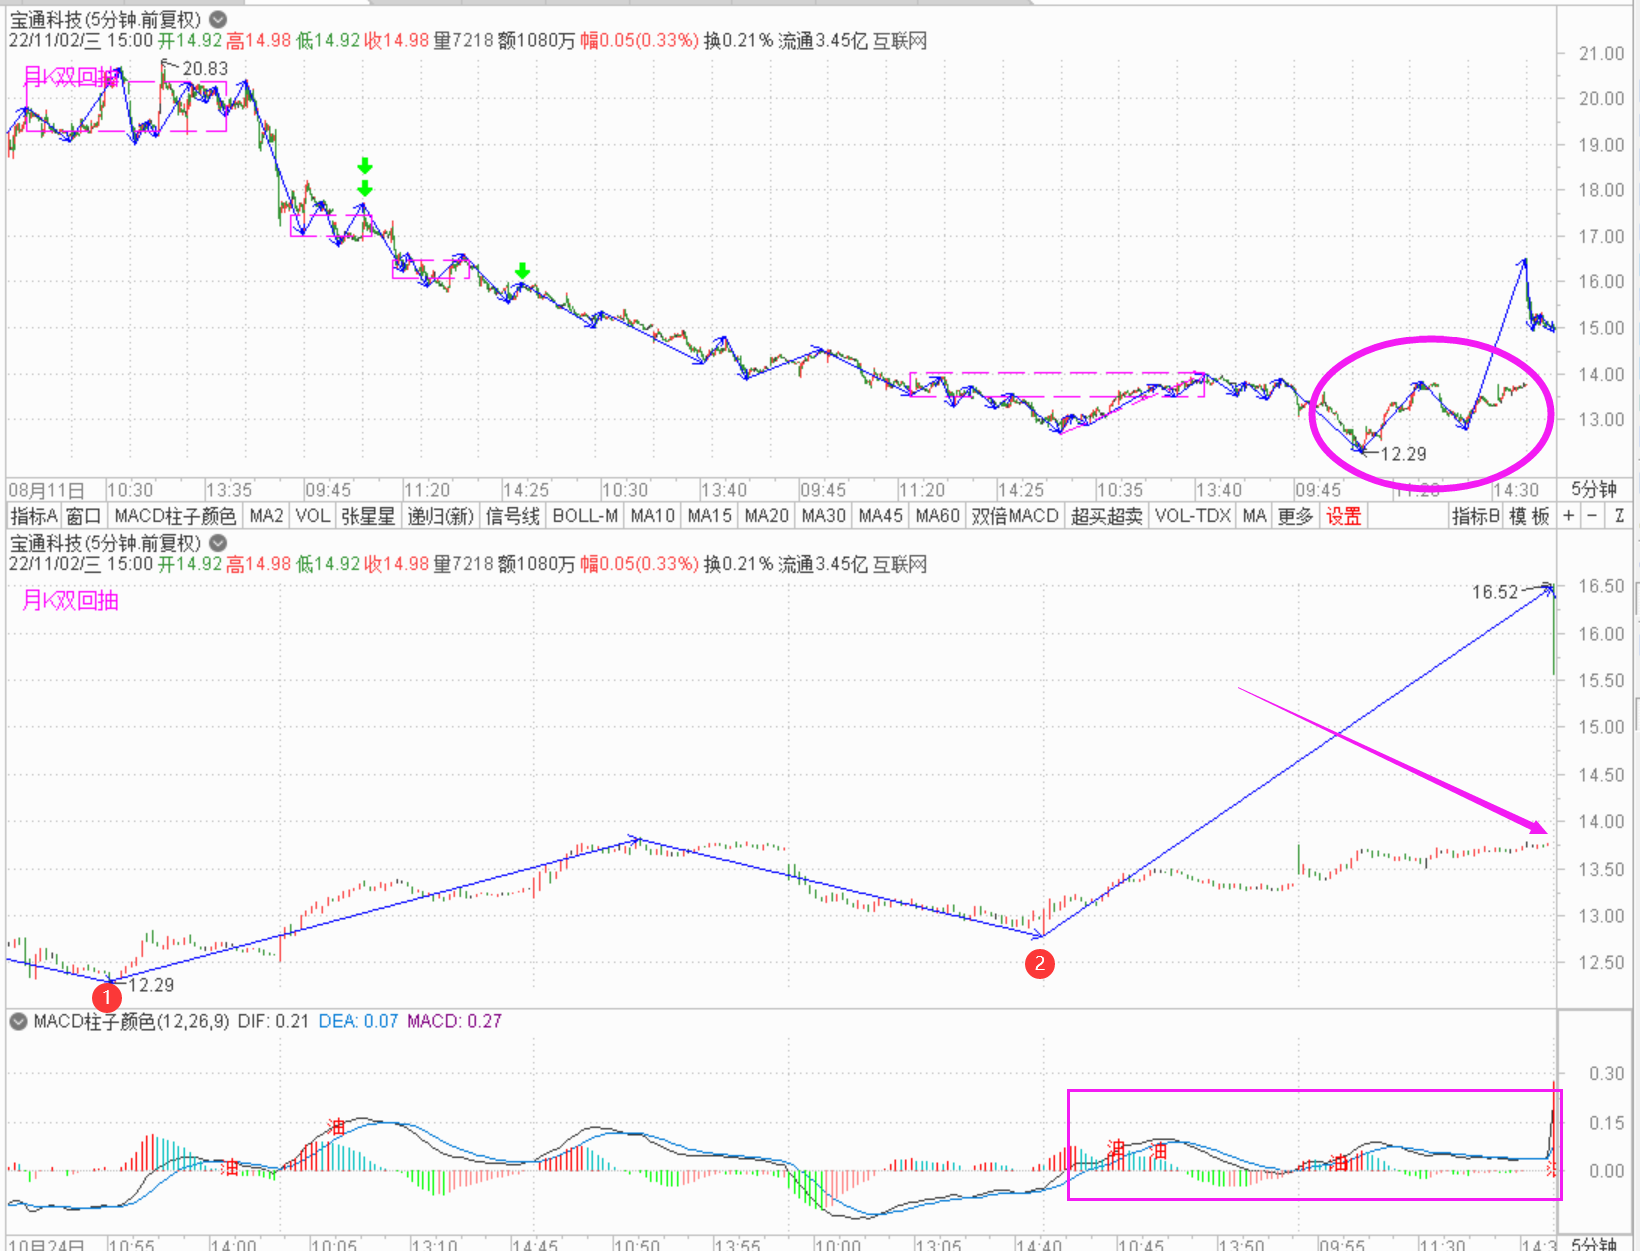Click the Z button at indicator bar end
Viewport: 1640px width, 1251px height.
(1618, 516)
